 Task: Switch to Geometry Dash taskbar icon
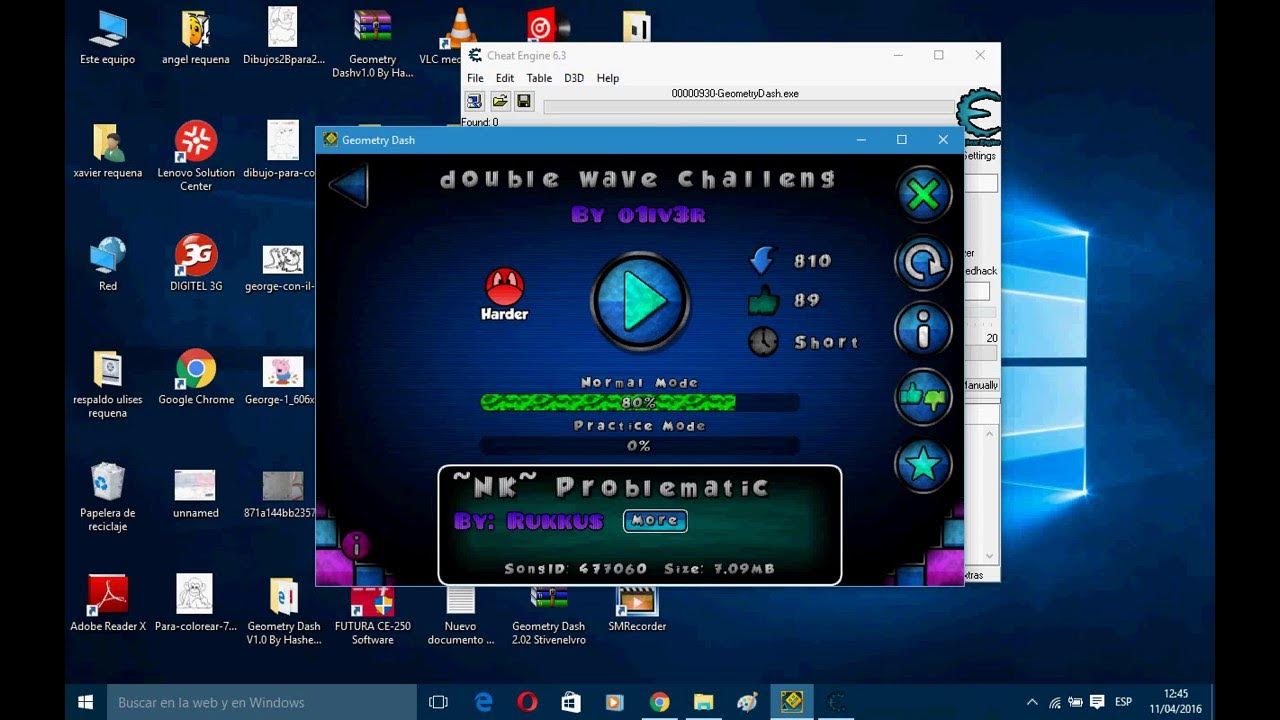click(x=791, y=702)
